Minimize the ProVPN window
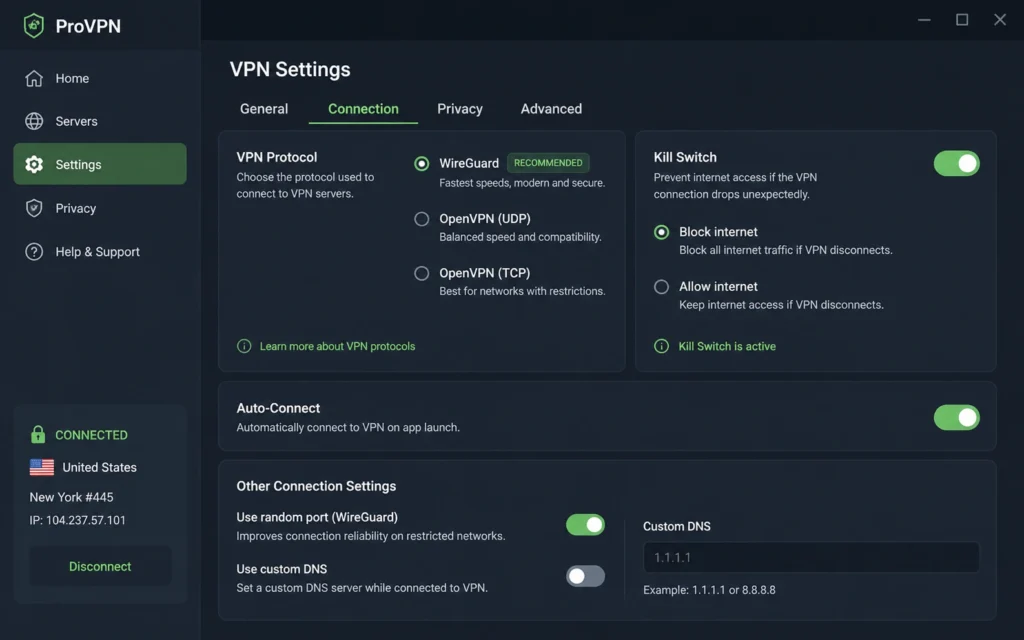1024x640 pixels. (924, 20)
